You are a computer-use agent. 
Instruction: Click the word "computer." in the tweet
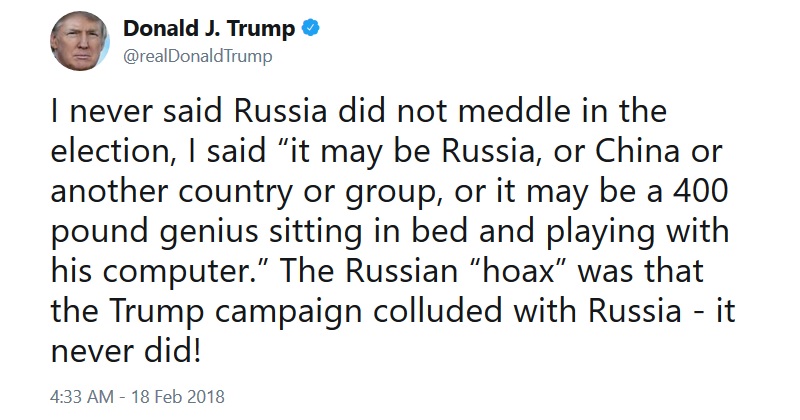coord(184,273)
